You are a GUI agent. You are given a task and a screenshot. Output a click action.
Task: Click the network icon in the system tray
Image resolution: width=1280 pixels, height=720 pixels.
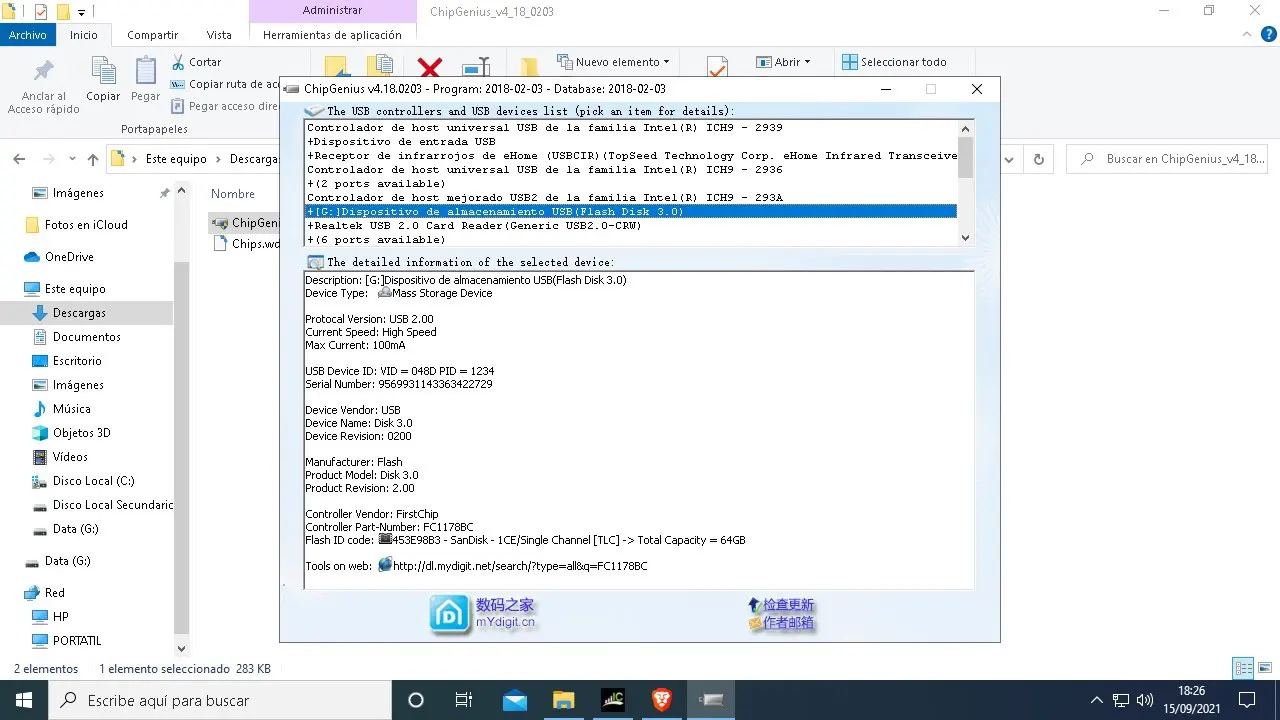click(1122, 700)
